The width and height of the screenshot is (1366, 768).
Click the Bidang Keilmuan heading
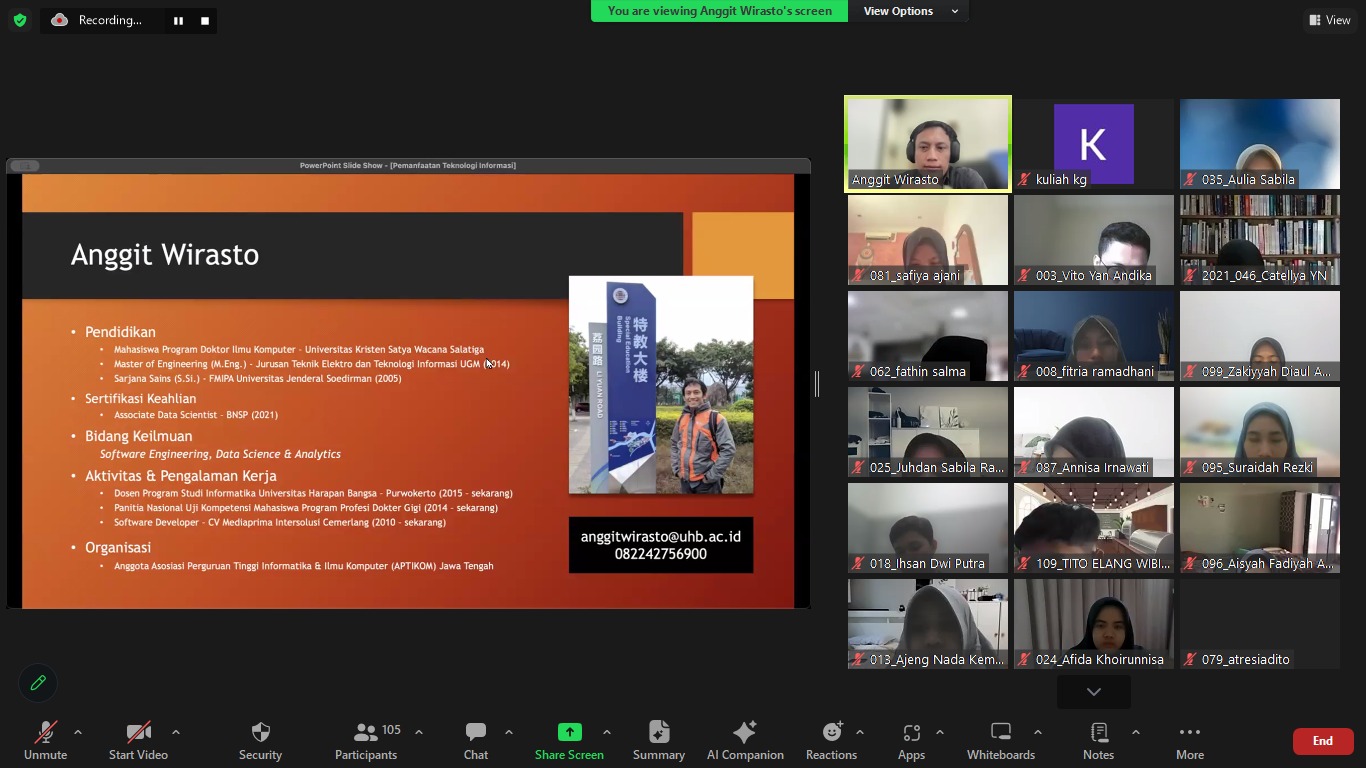[138, 436]
